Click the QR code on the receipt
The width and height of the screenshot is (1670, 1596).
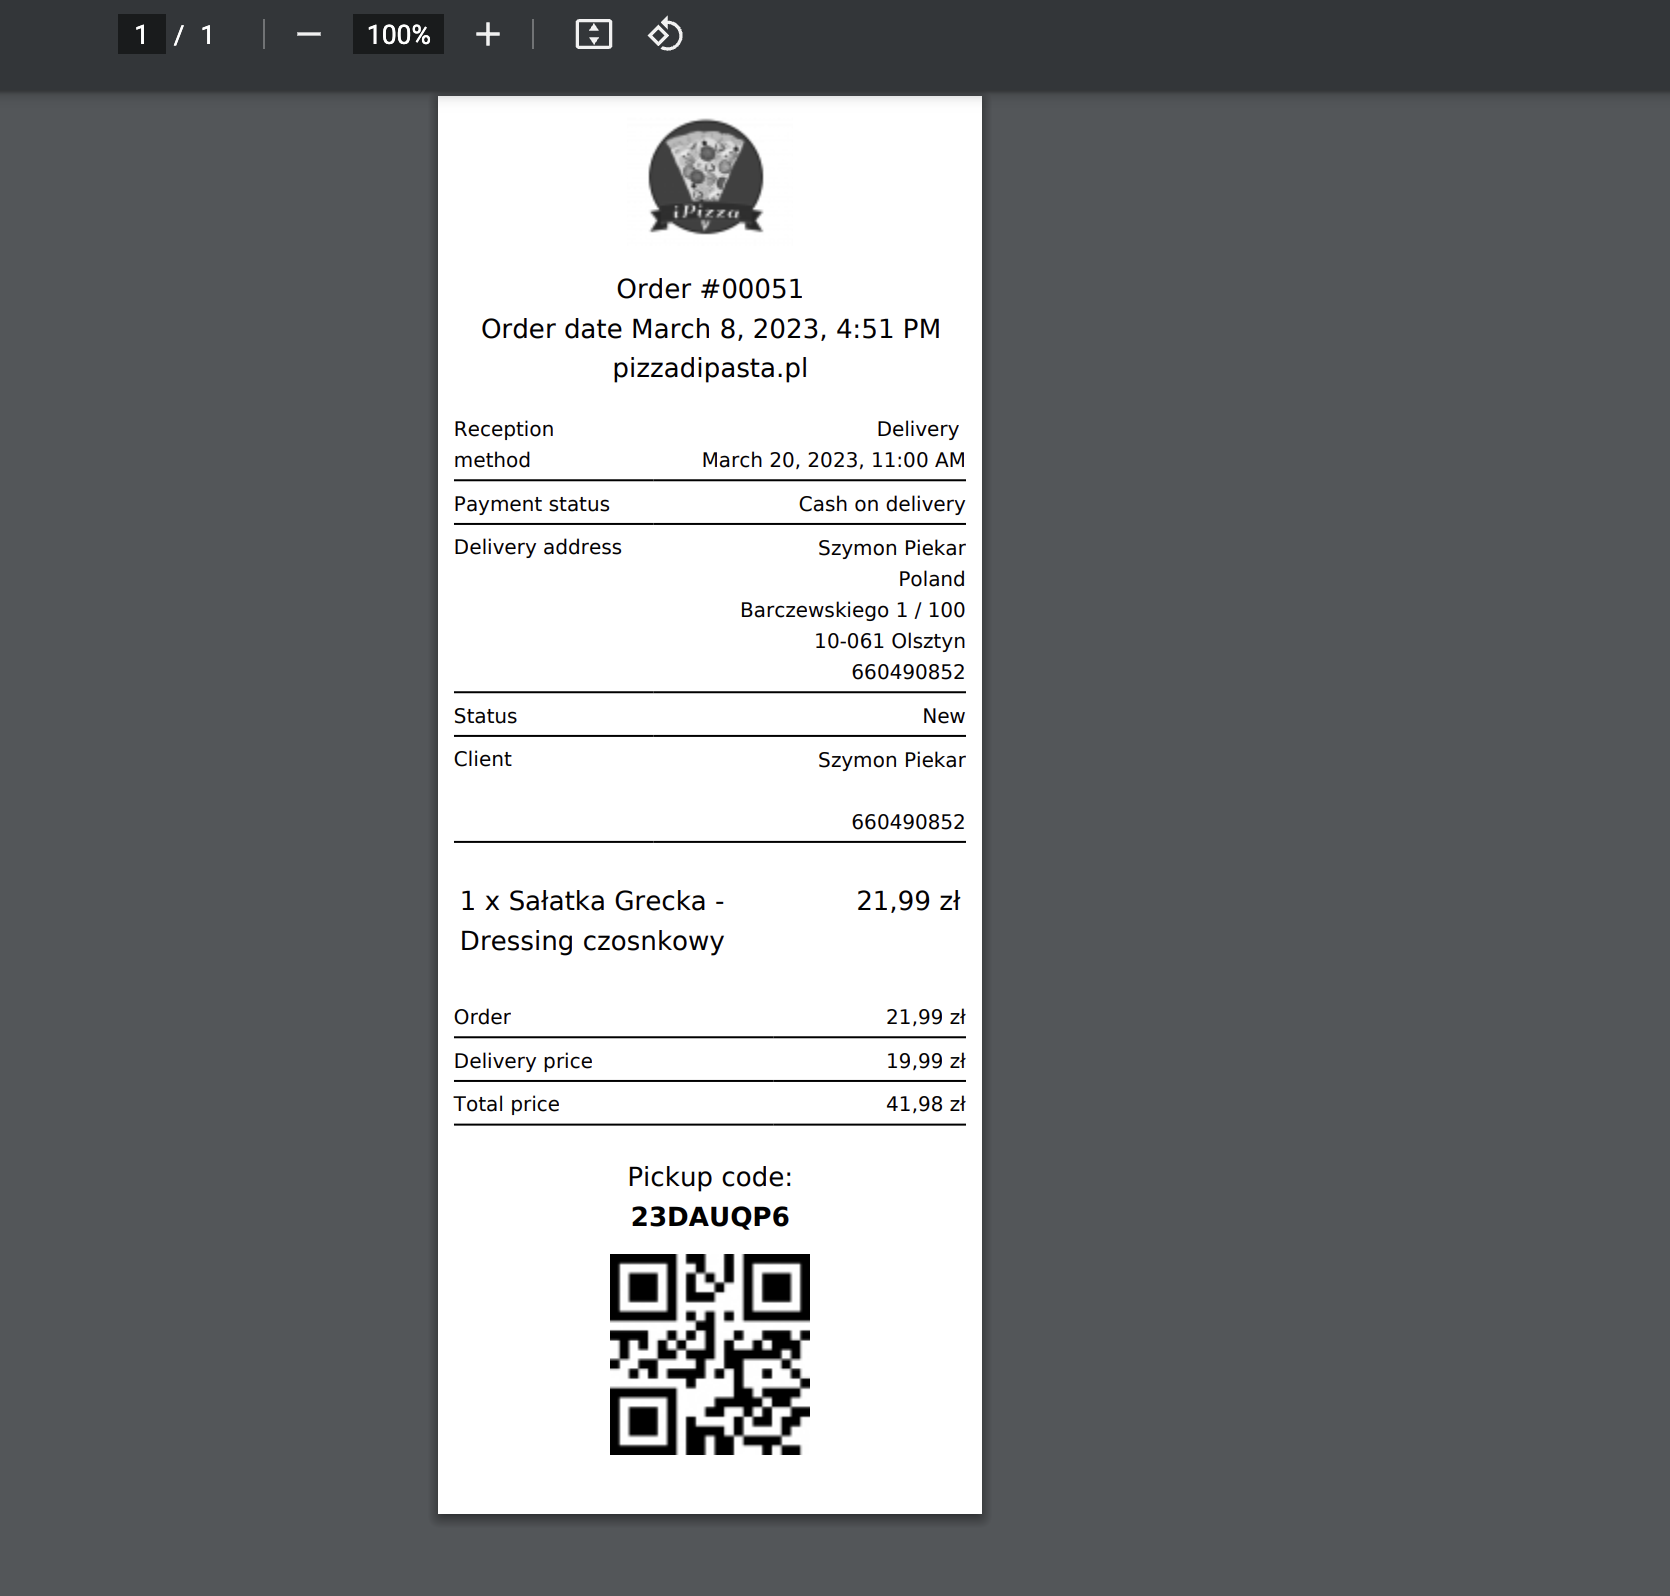709,1354
